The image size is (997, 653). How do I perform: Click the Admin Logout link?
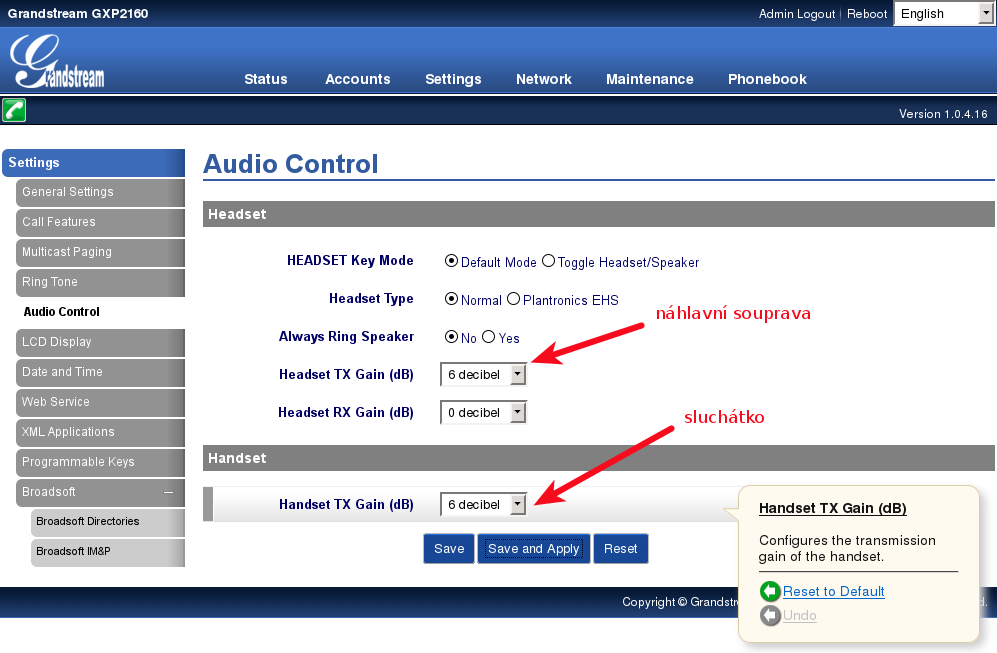pyautogui.click(x=796, y=14)
